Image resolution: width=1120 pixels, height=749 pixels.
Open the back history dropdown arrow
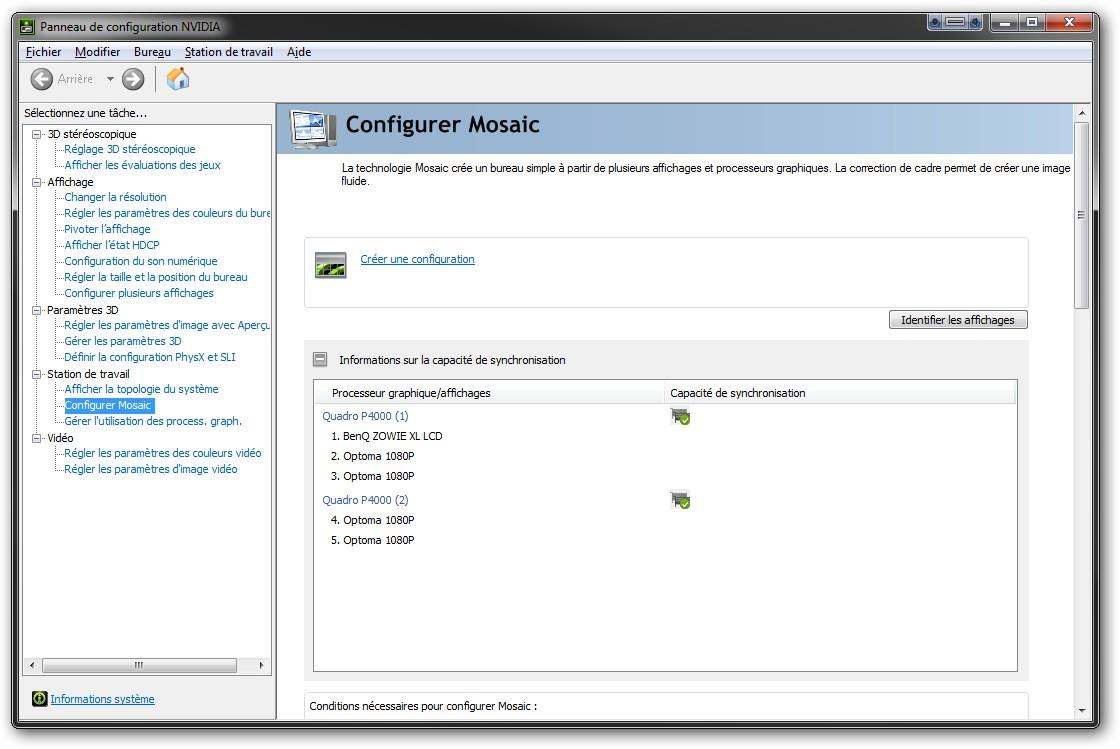[110, 79]
